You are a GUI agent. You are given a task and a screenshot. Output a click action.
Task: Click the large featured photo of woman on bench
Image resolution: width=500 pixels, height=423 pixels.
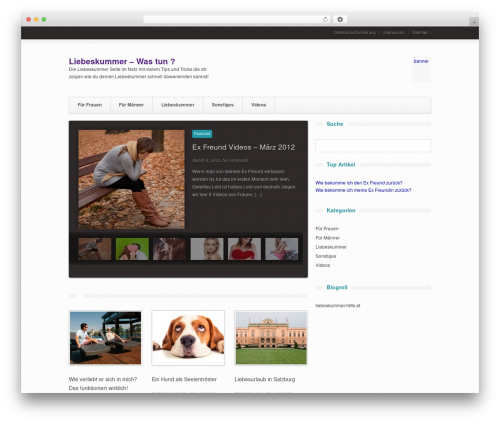(x=131, y=179)
